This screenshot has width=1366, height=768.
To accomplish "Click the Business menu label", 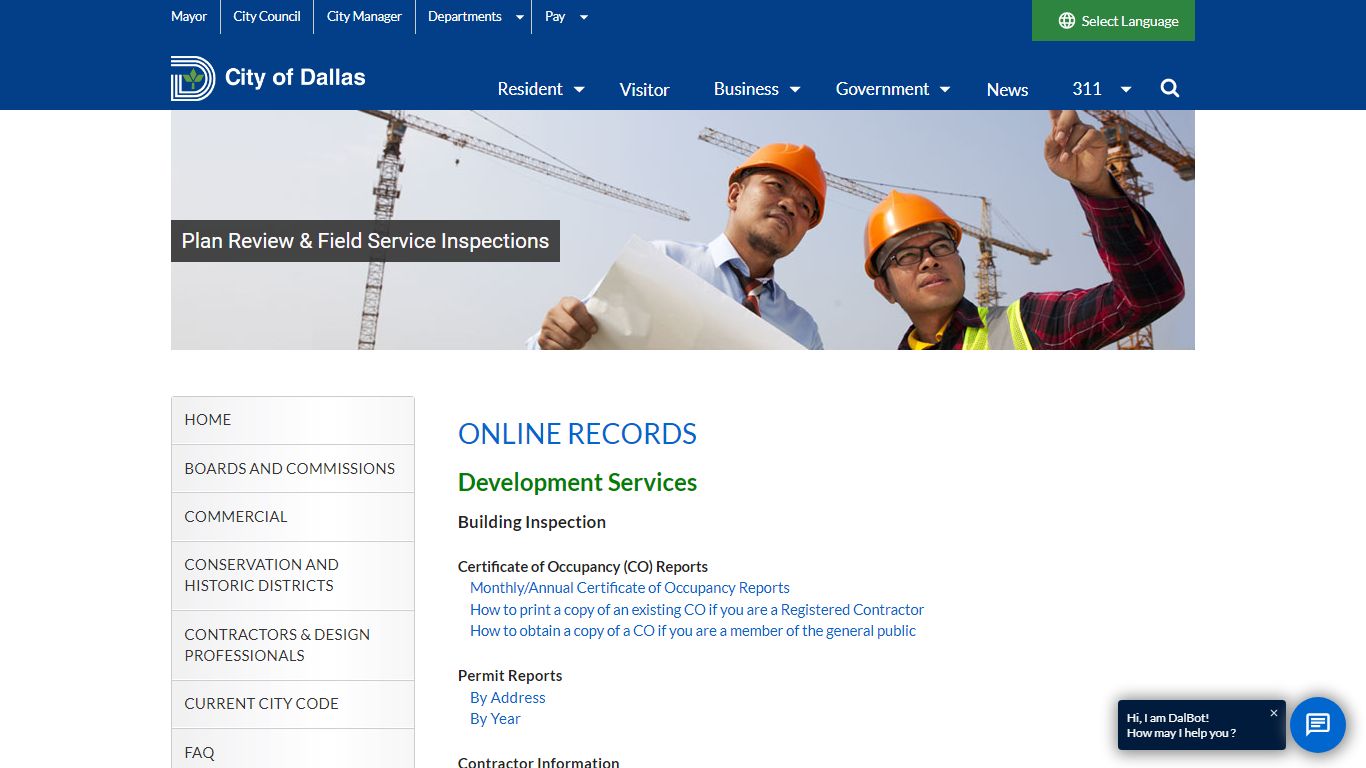I will [x=746, y=89].
